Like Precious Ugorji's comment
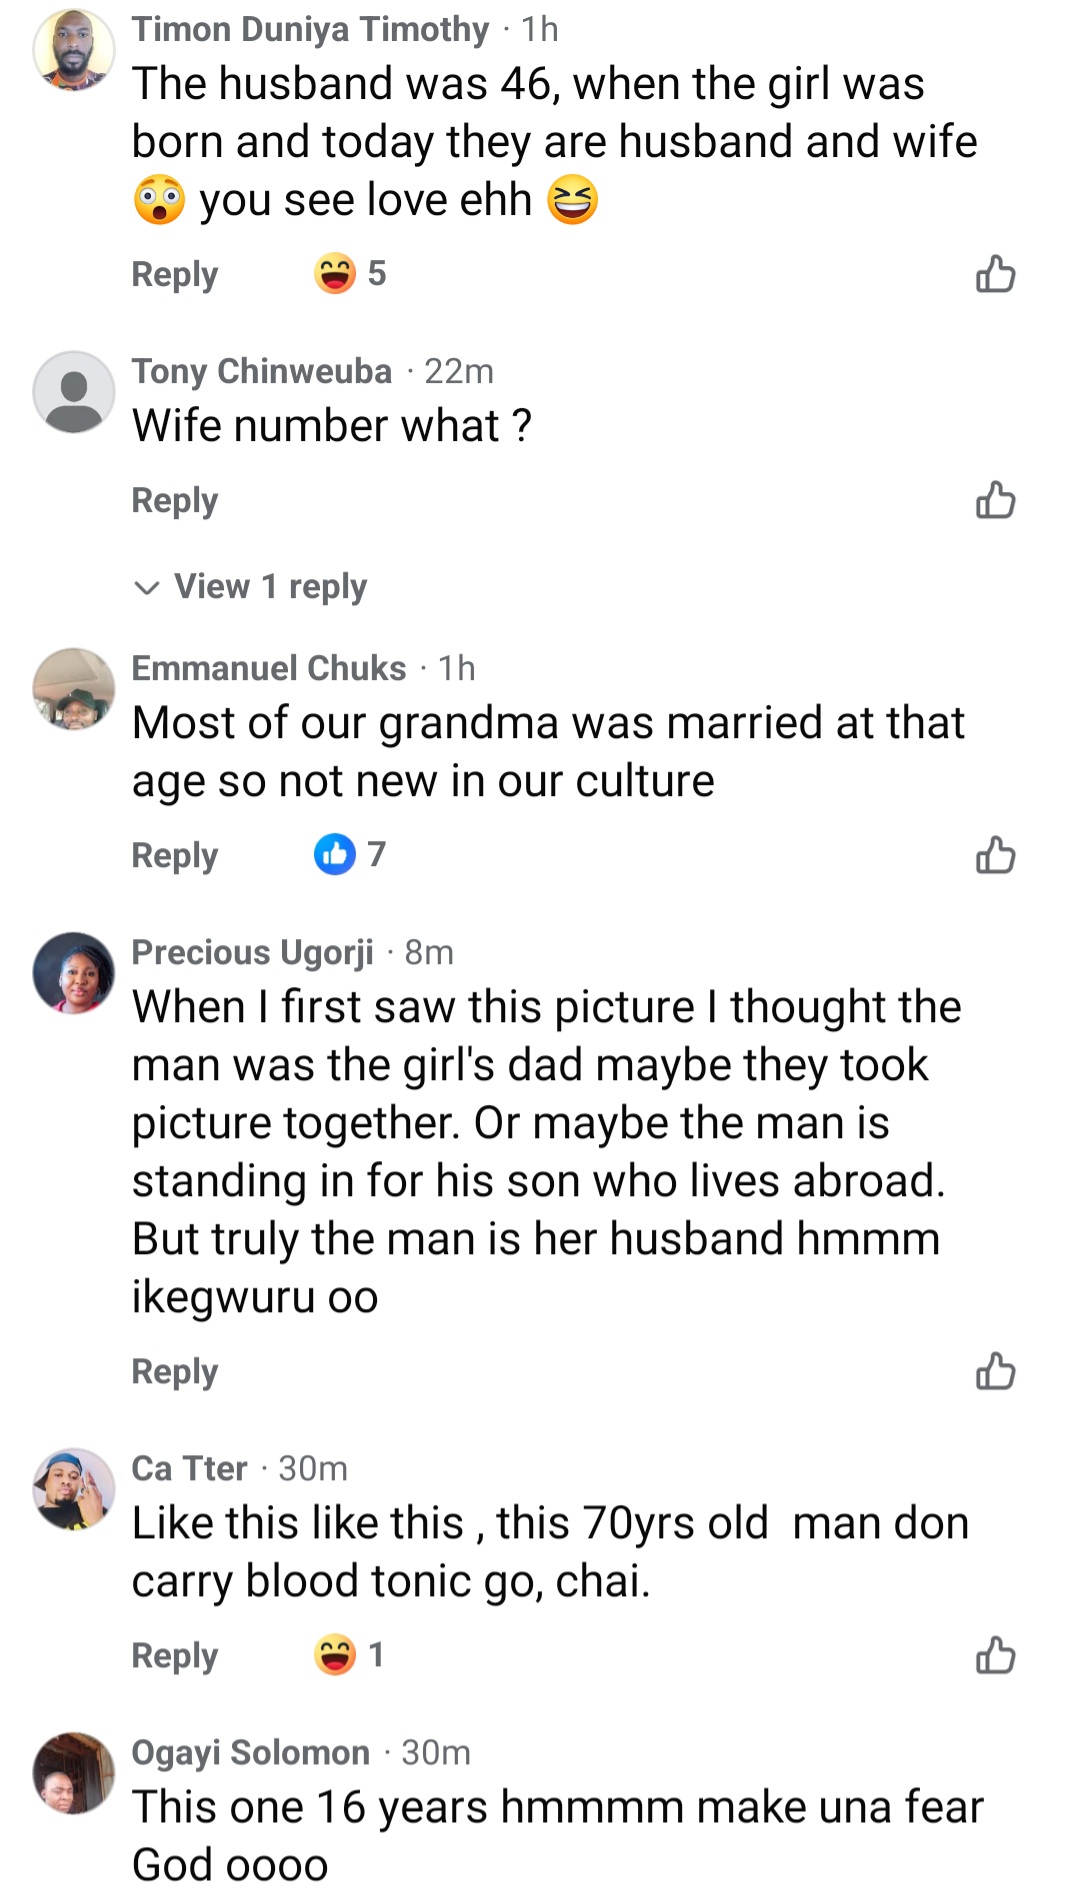This screenshot has width=1080, height=1898. tap(995, 1371)
